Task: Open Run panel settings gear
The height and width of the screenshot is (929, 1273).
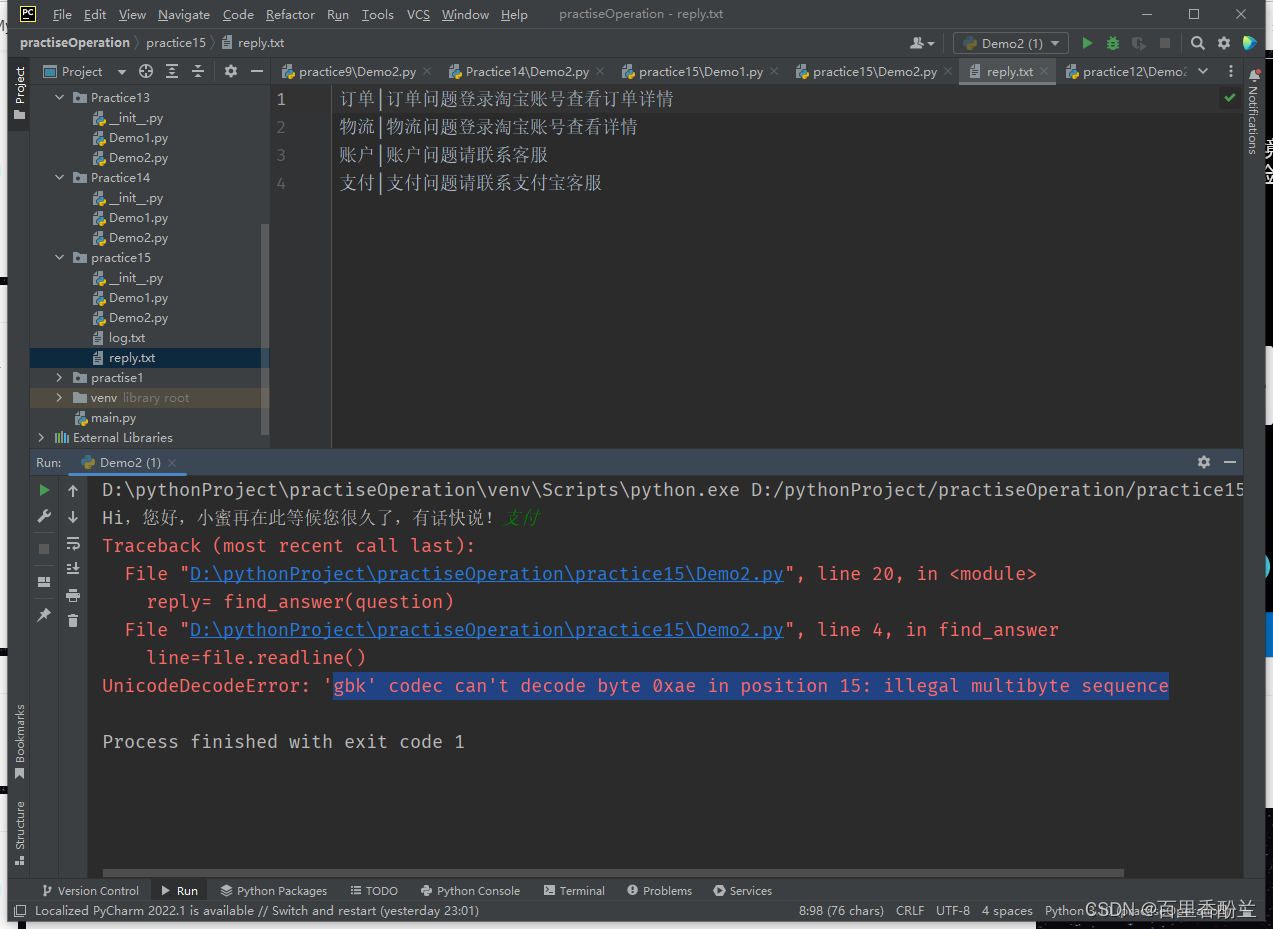Action: (x=1204, y=462)
